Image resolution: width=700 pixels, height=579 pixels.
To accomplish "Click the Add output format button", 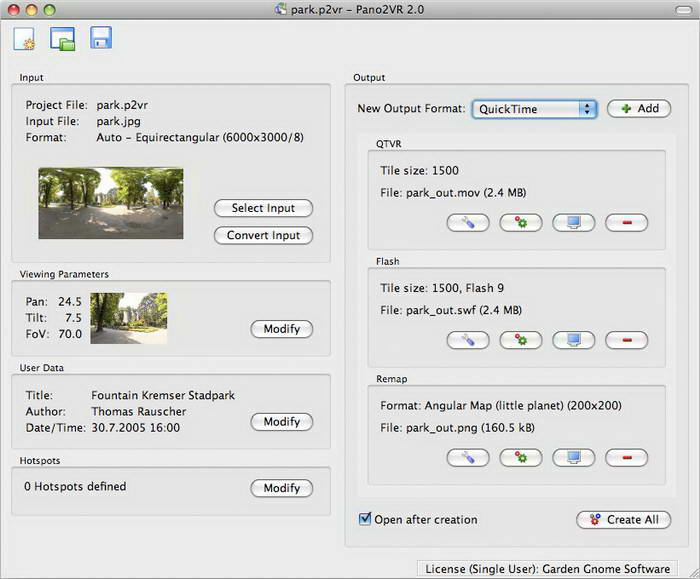I will [x=638, y=109].
